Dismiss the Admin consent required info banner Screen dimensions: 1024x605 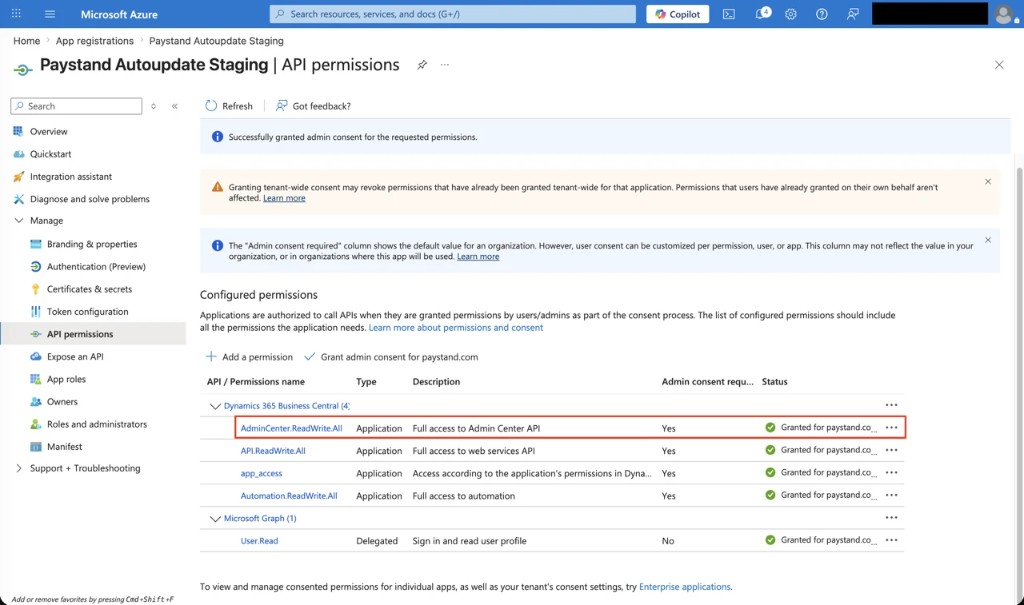(987, 240)
